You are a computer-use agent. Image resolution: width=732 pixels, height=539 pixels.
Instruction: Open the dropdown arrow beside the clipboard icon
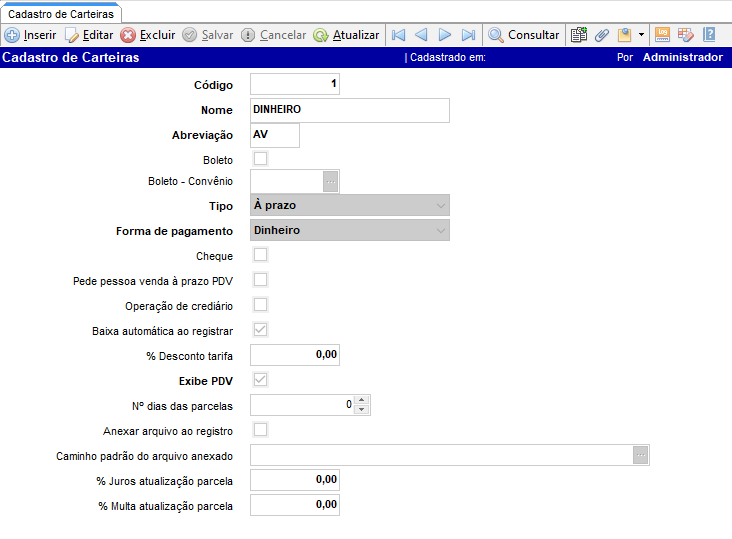[641, 35]
